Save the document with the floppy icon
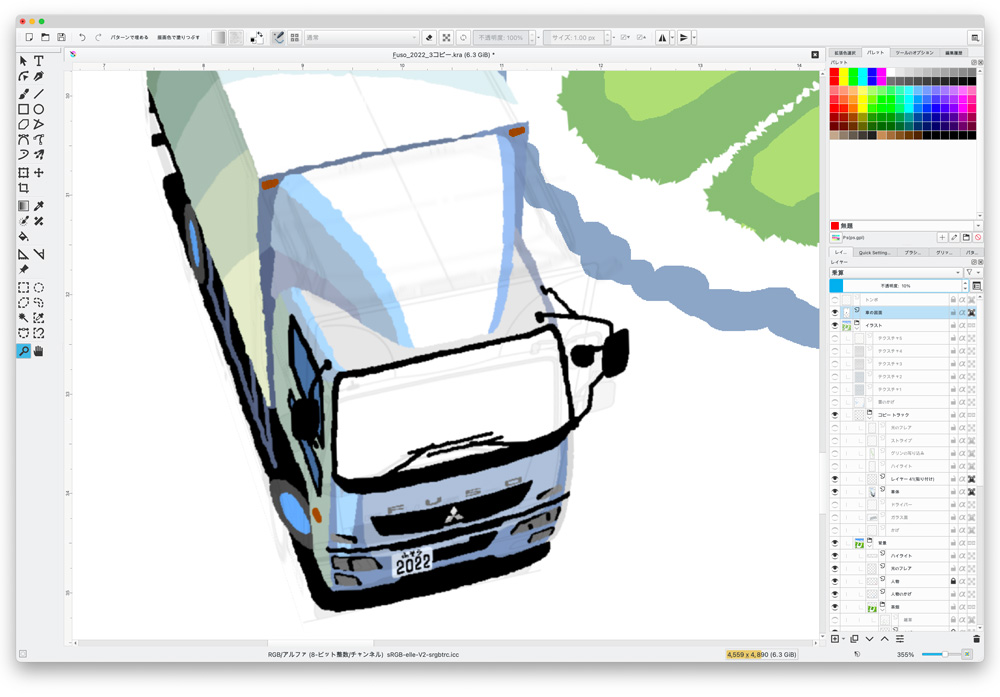This screenshot has width=1000, height=697. pos(61,38)
